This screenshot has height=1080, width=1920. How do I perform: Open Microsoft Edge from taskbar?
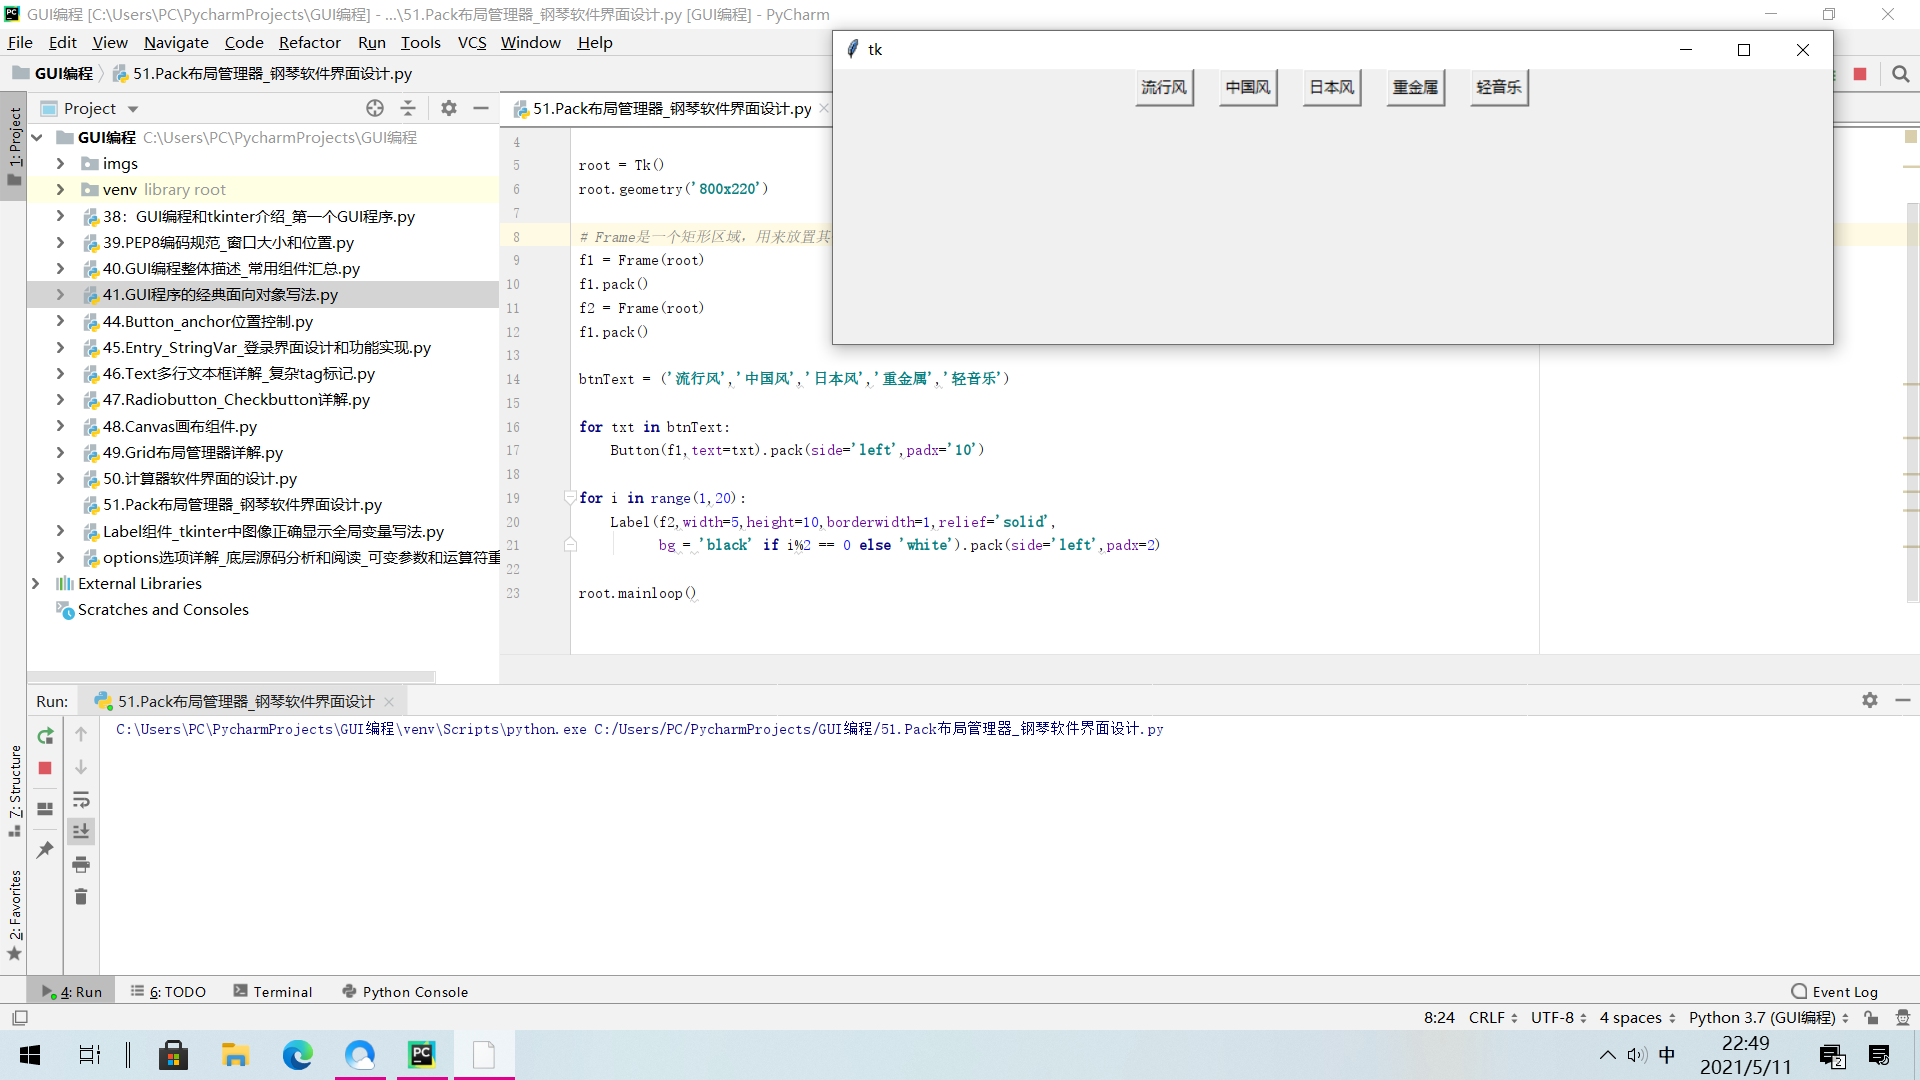[x=297, y=1054]
